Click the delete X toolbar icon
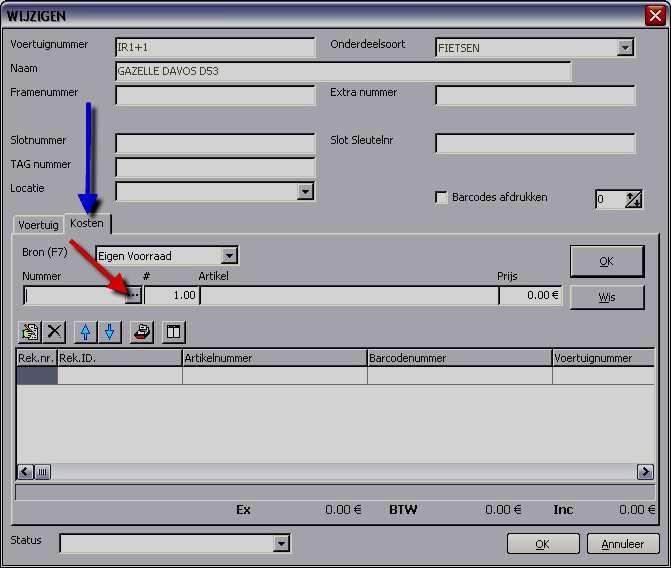671x568 pixels. coord(54,332)
